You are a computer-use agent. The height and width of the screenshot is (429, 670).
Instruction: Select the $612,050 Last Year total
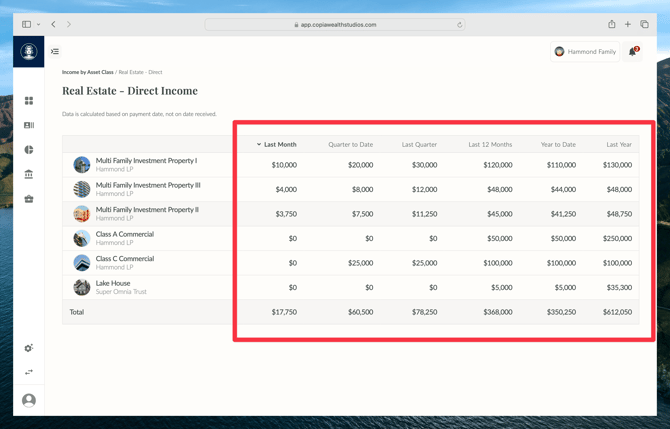point(617,312)
